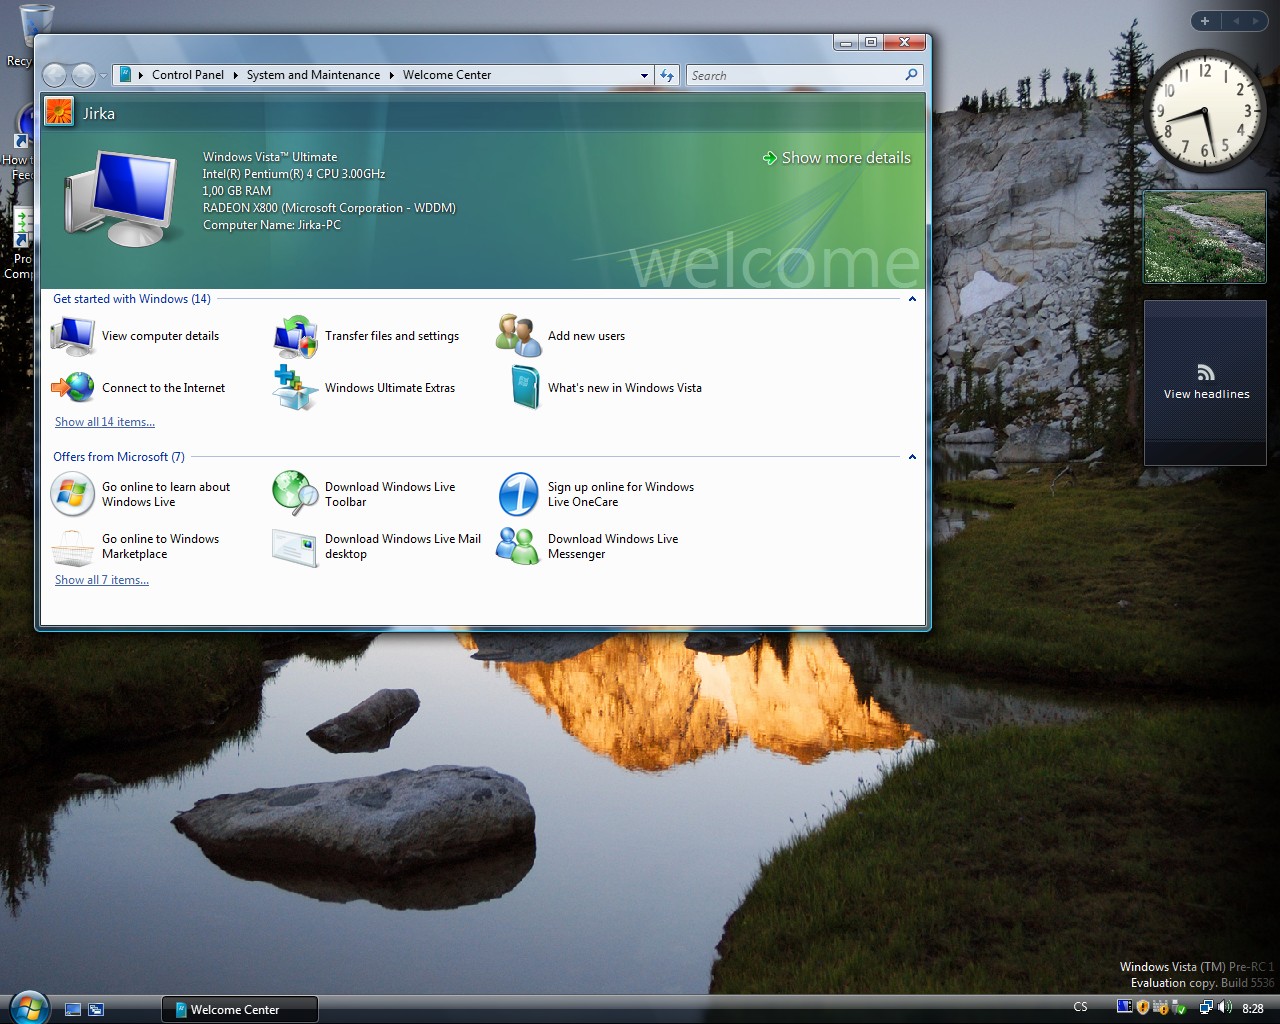Image resolution: width=1280 pixels, height=1024 pixels.
Task: Click the Sidebar clock gadget
Action: pos(1205,111)
